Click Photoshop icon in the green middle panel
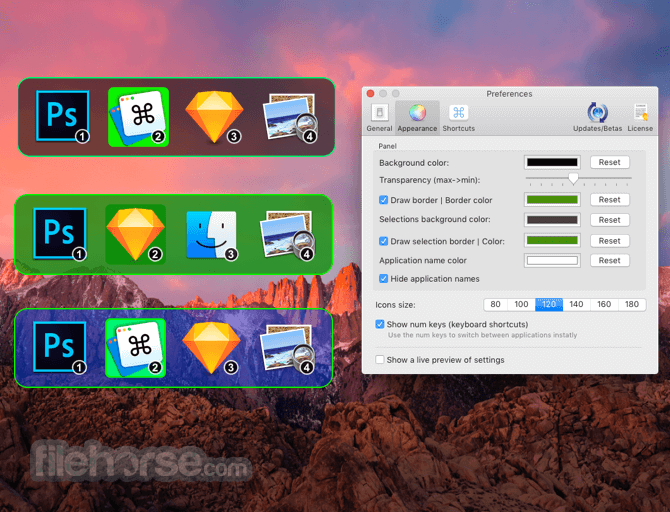 pyautogui.click(x=60, y=233)
